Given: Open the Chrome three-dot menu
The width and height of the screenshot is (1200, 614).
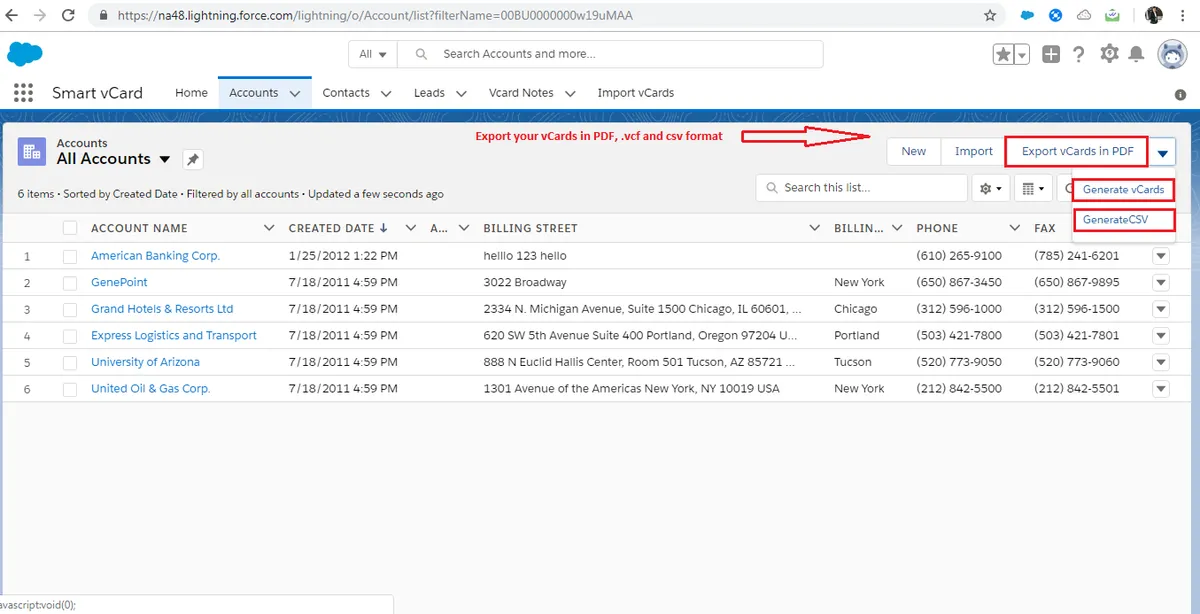Looking at the screenshot, I should click(1182, 16).
